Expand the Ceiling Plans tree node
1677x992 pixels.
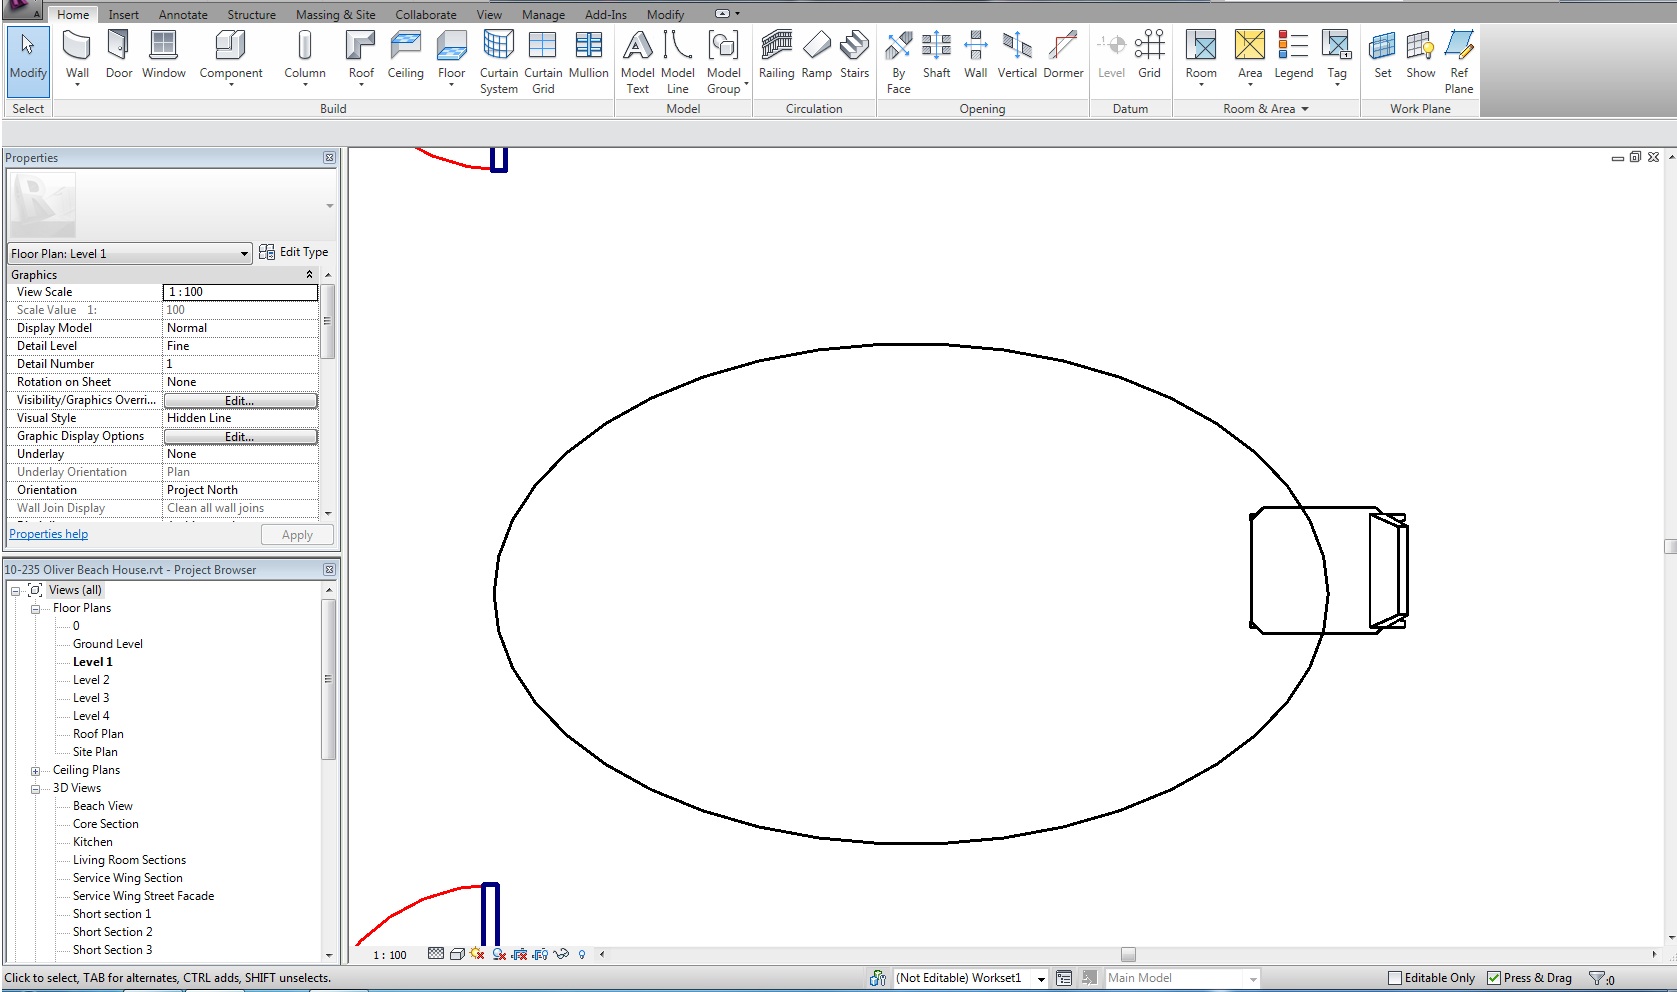35,771
